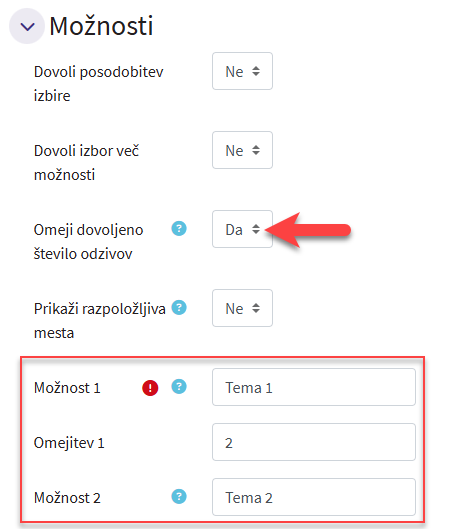Click the Možnost 1 field containing Tema 1

pos(314,387)
